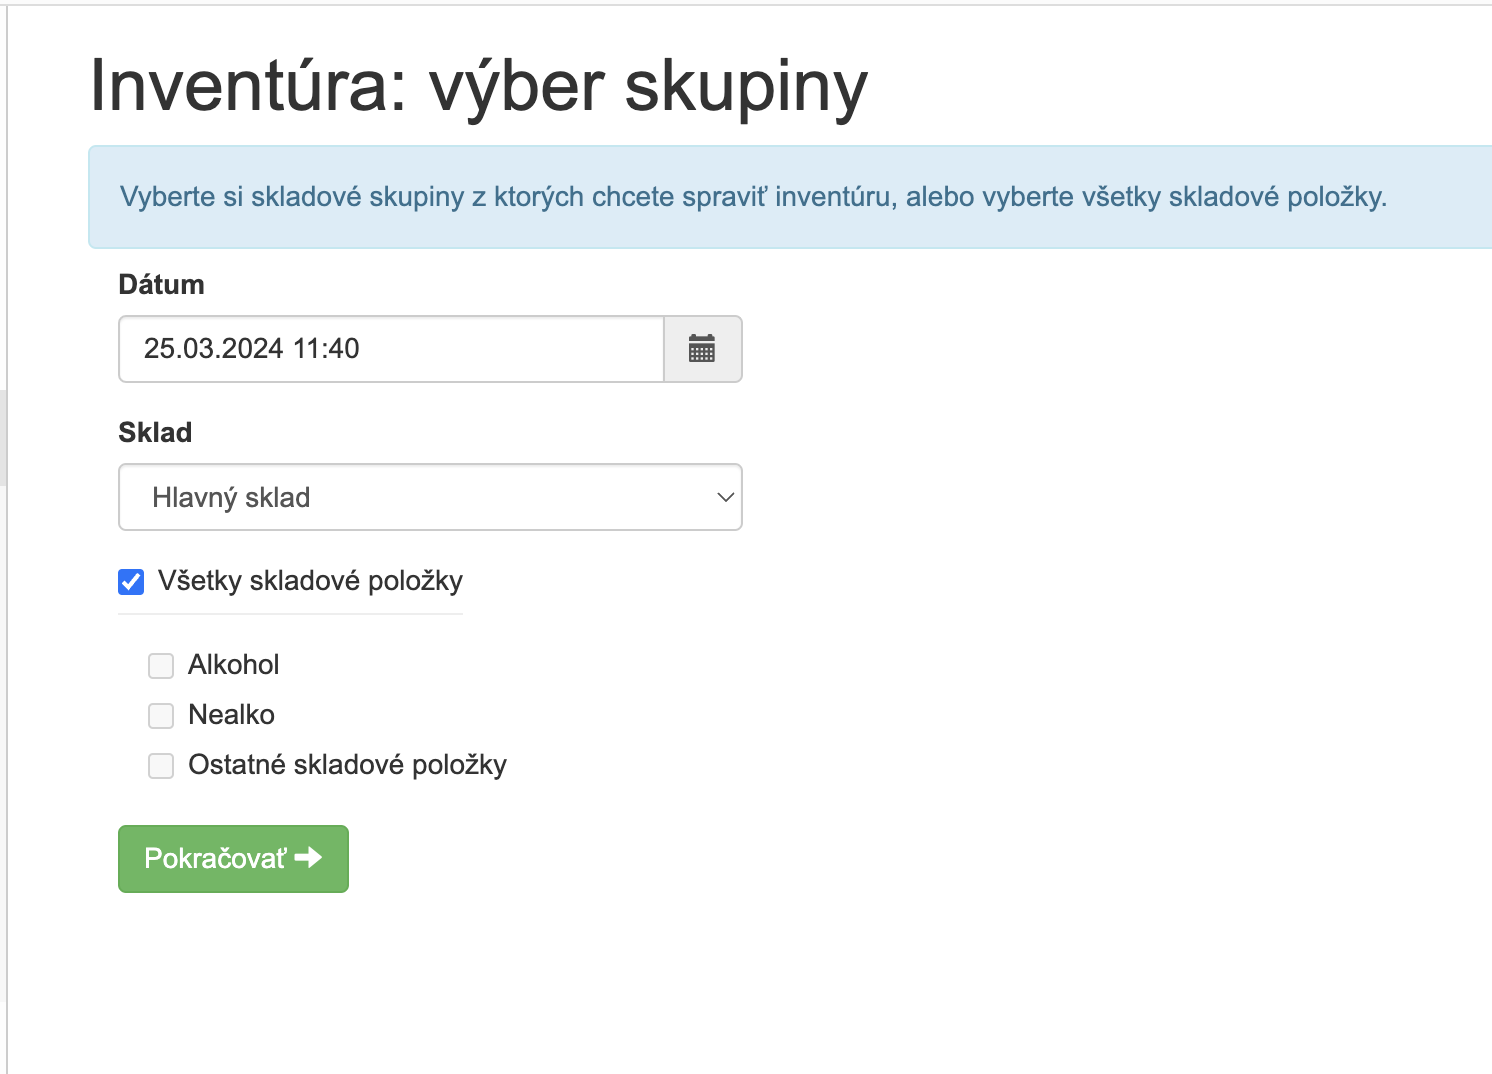Tick the Alkohol checkbox
Screen dimensions: 1492x1074
pyautogui.click(x=161, y=666)
